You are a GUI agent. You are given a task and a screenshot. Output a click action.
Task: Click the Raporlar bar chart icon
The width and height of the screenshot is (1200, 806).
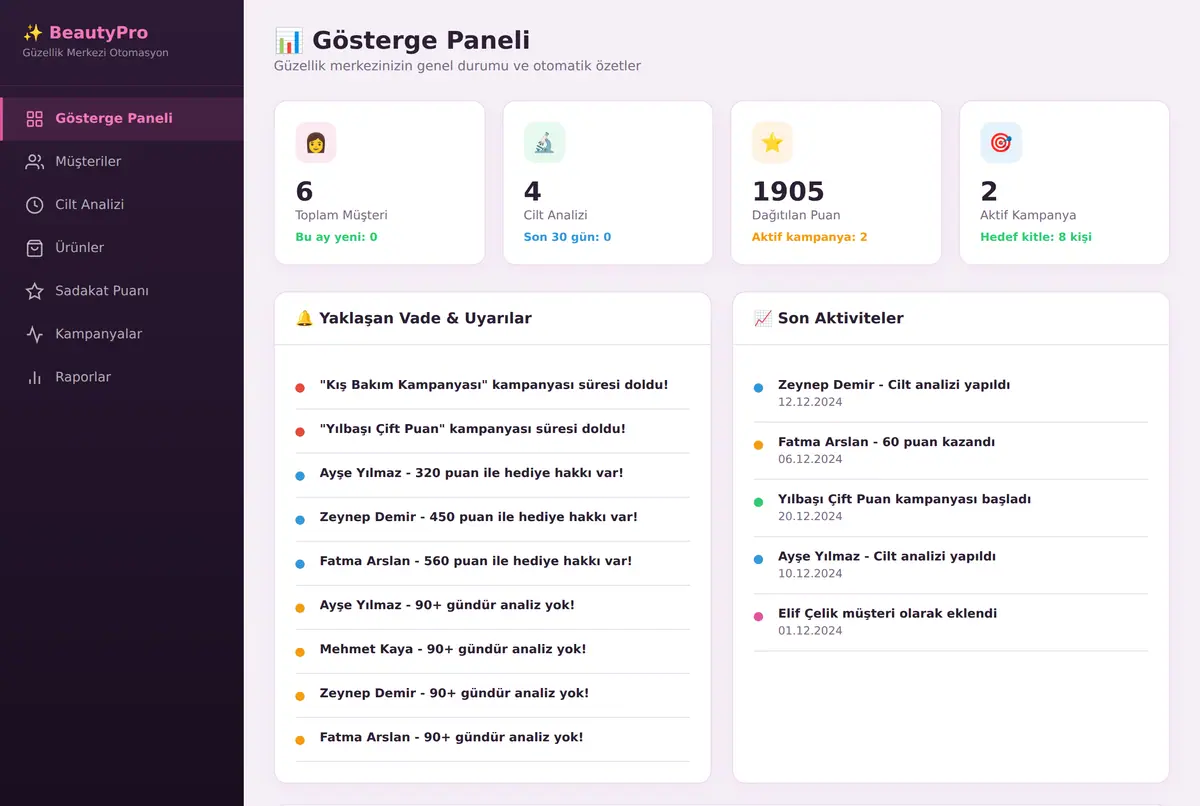tap(35, 377)
